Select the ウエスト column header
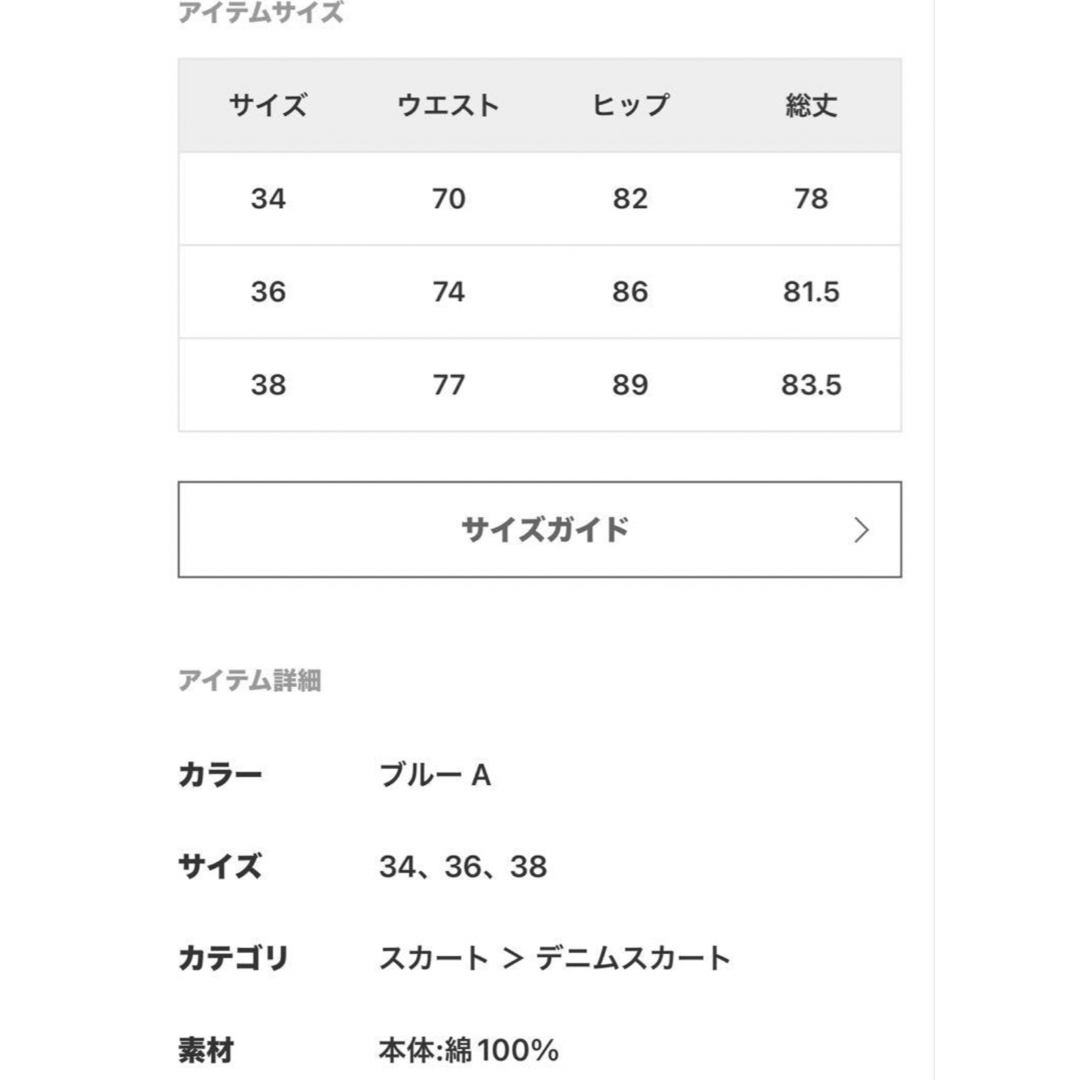1080x1080 pixels. (x=448, y=105)
